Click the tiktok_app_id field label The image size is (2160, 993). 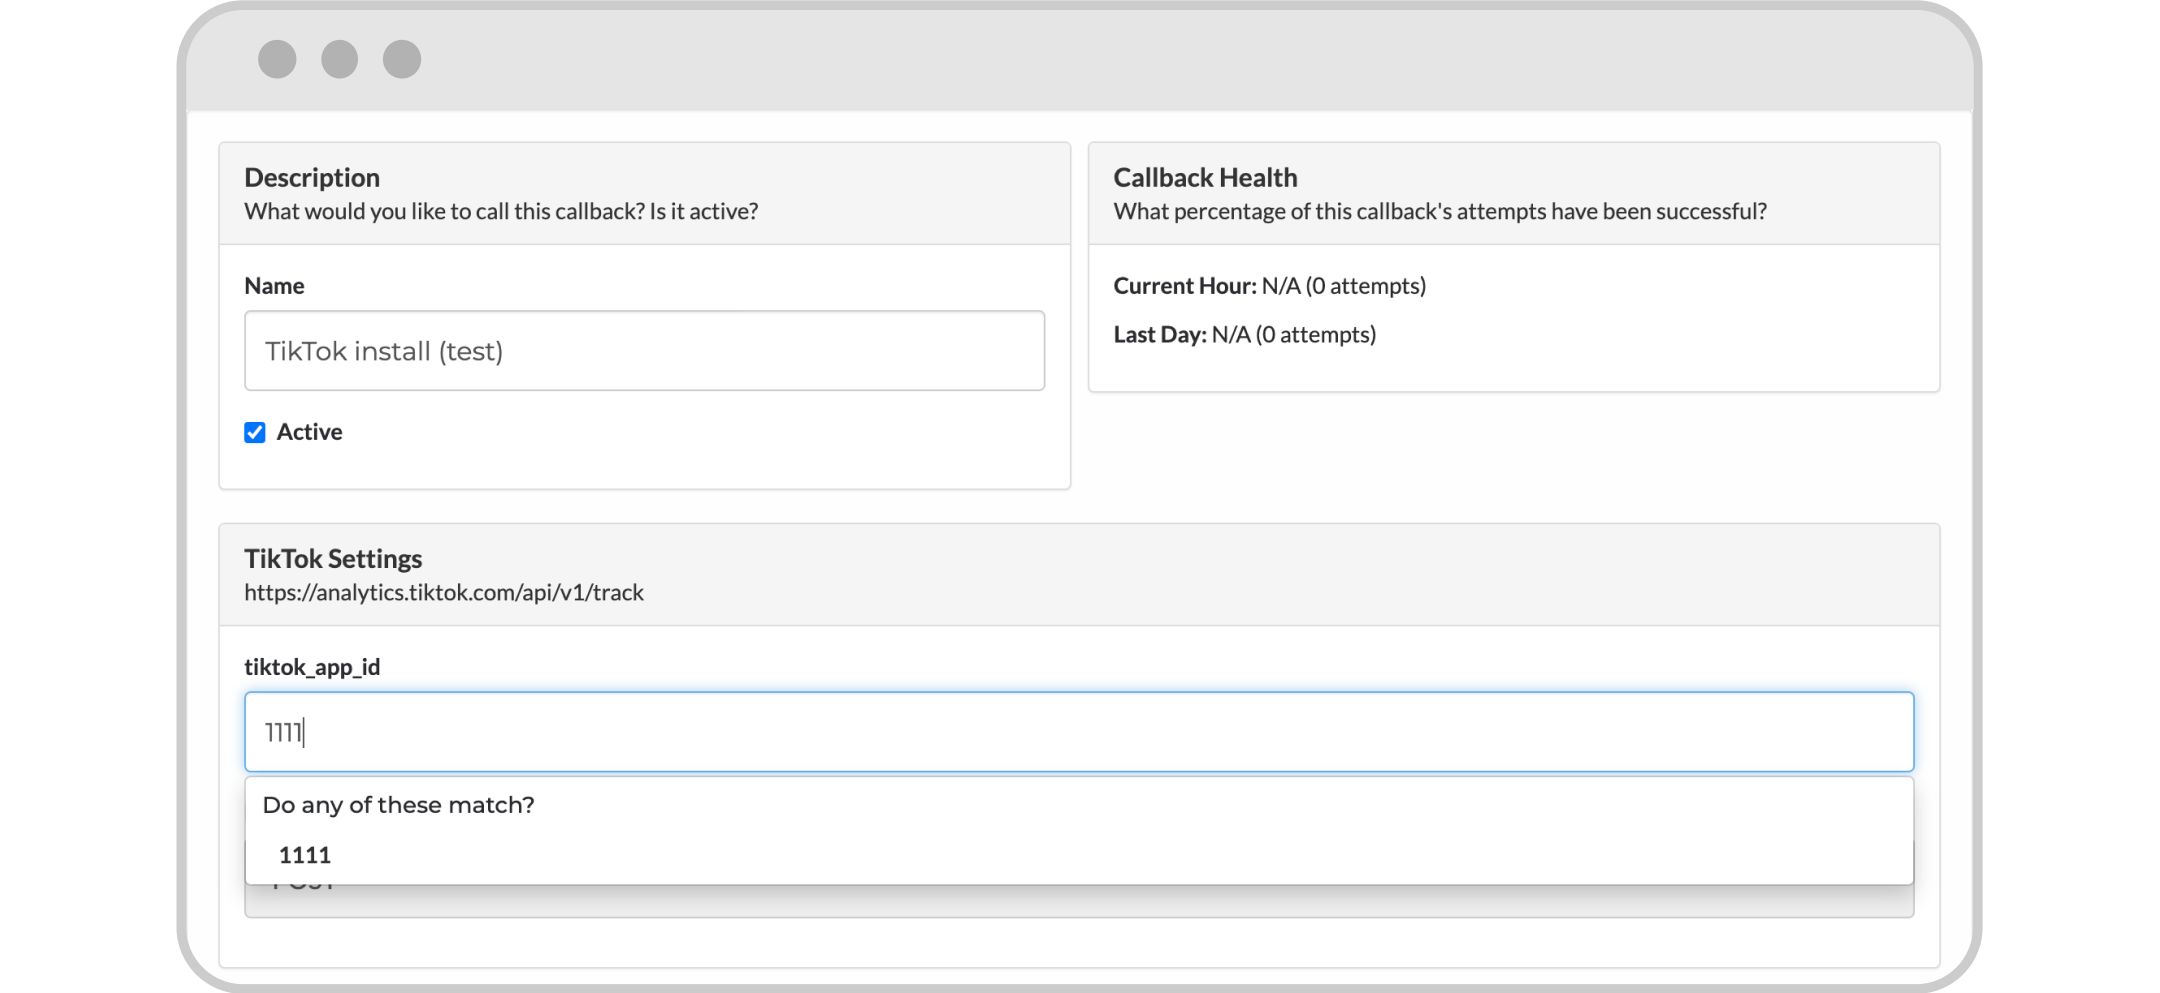[312, 667]
